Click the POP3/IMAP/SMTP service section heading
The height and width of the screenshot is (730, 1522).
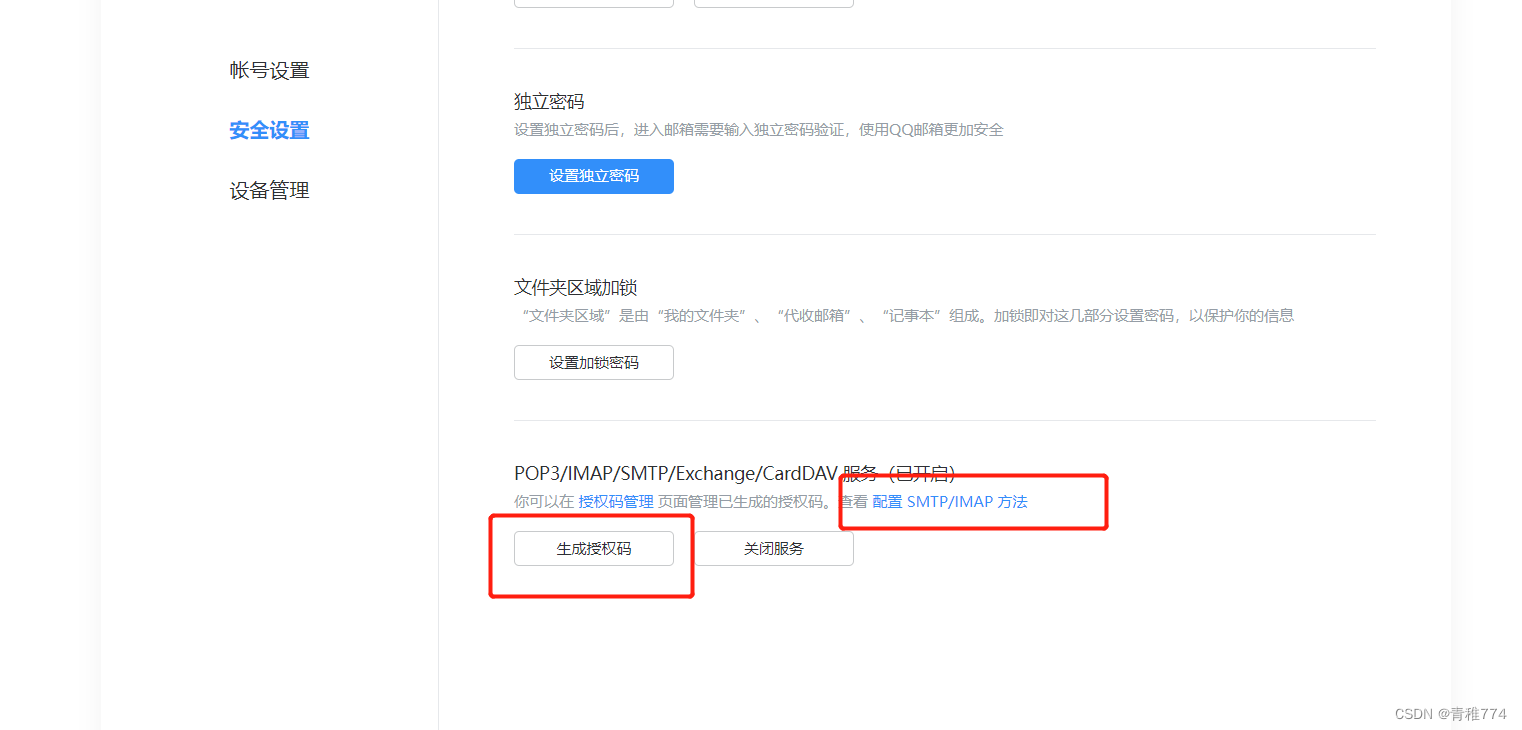pos(734,473)
